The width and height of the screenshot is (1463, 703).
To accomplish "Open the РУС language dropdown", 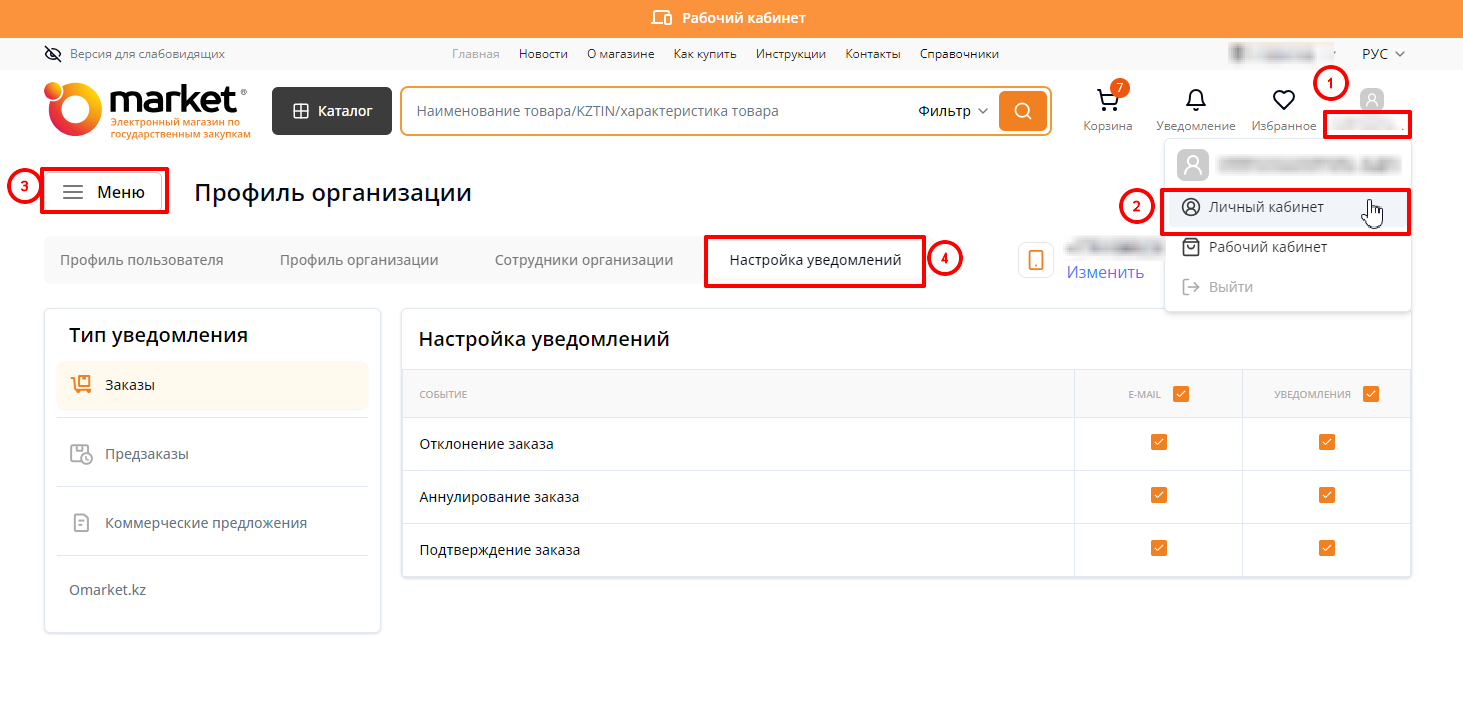I will 1383,54.
